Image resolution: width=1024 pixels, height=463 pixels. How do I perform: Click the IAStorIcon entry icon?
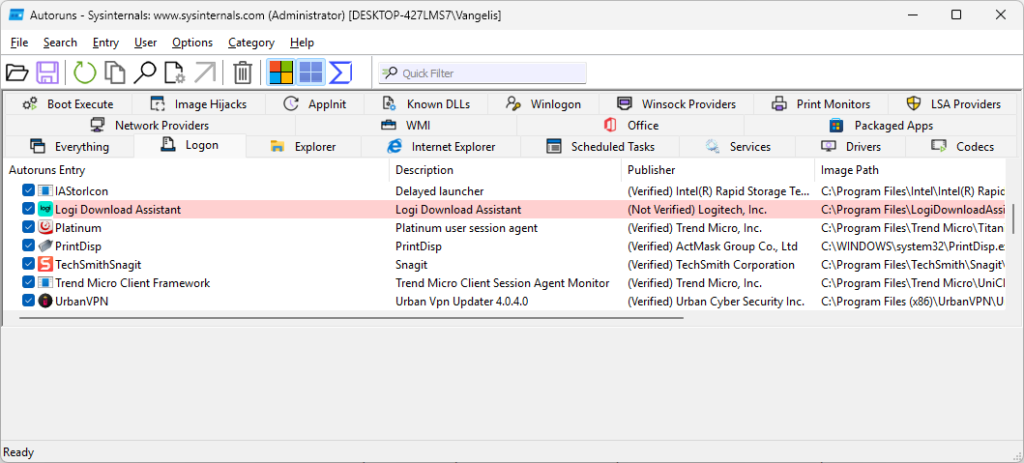click(x=45, y=191)
